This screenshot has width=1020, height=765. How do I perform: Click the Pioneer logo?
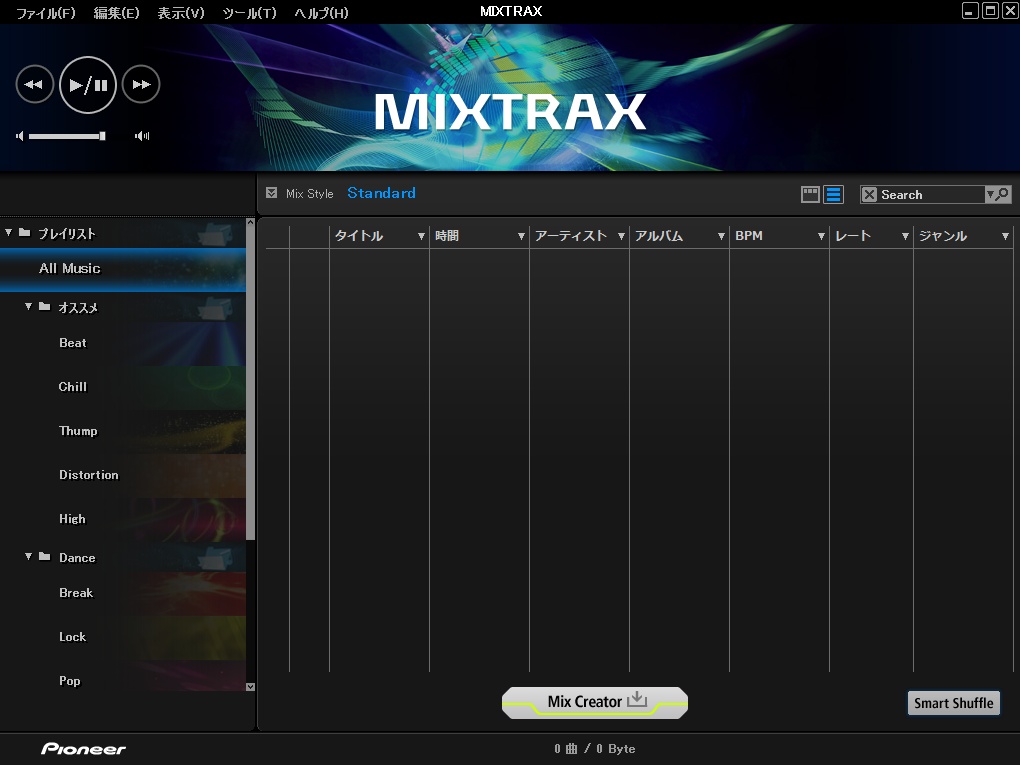(84, 749)
